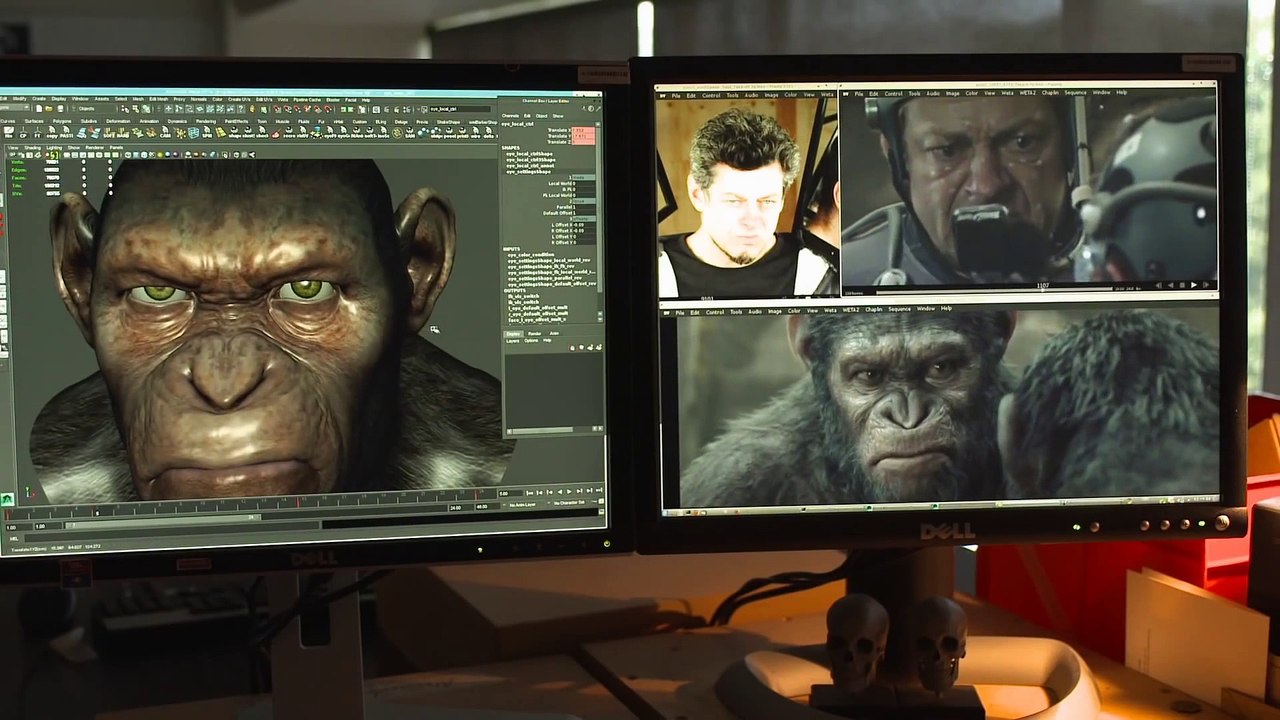1280x720 pixels.
Task: Click the 'PASTE' shelf icon
Action: [x=66, y=132]
